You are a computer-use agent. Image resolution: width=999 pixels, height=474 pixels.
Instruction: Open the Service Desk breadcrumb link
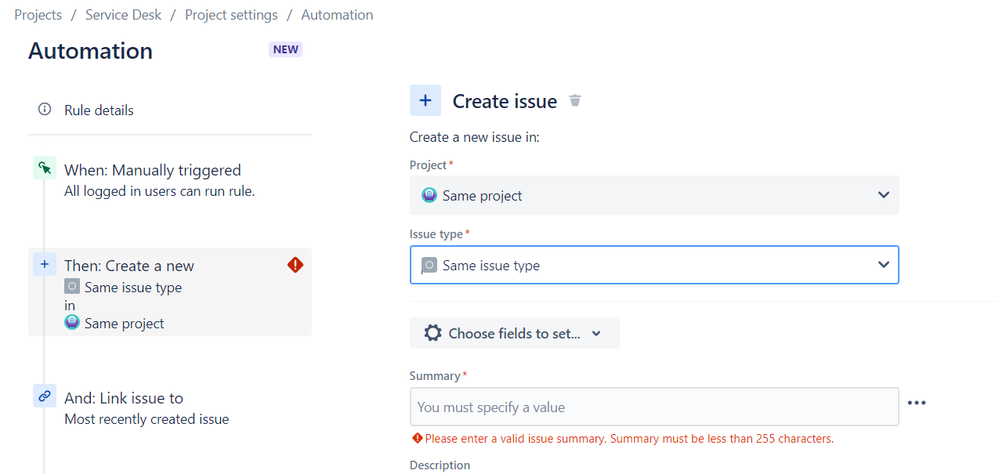[x=124, y=15]
